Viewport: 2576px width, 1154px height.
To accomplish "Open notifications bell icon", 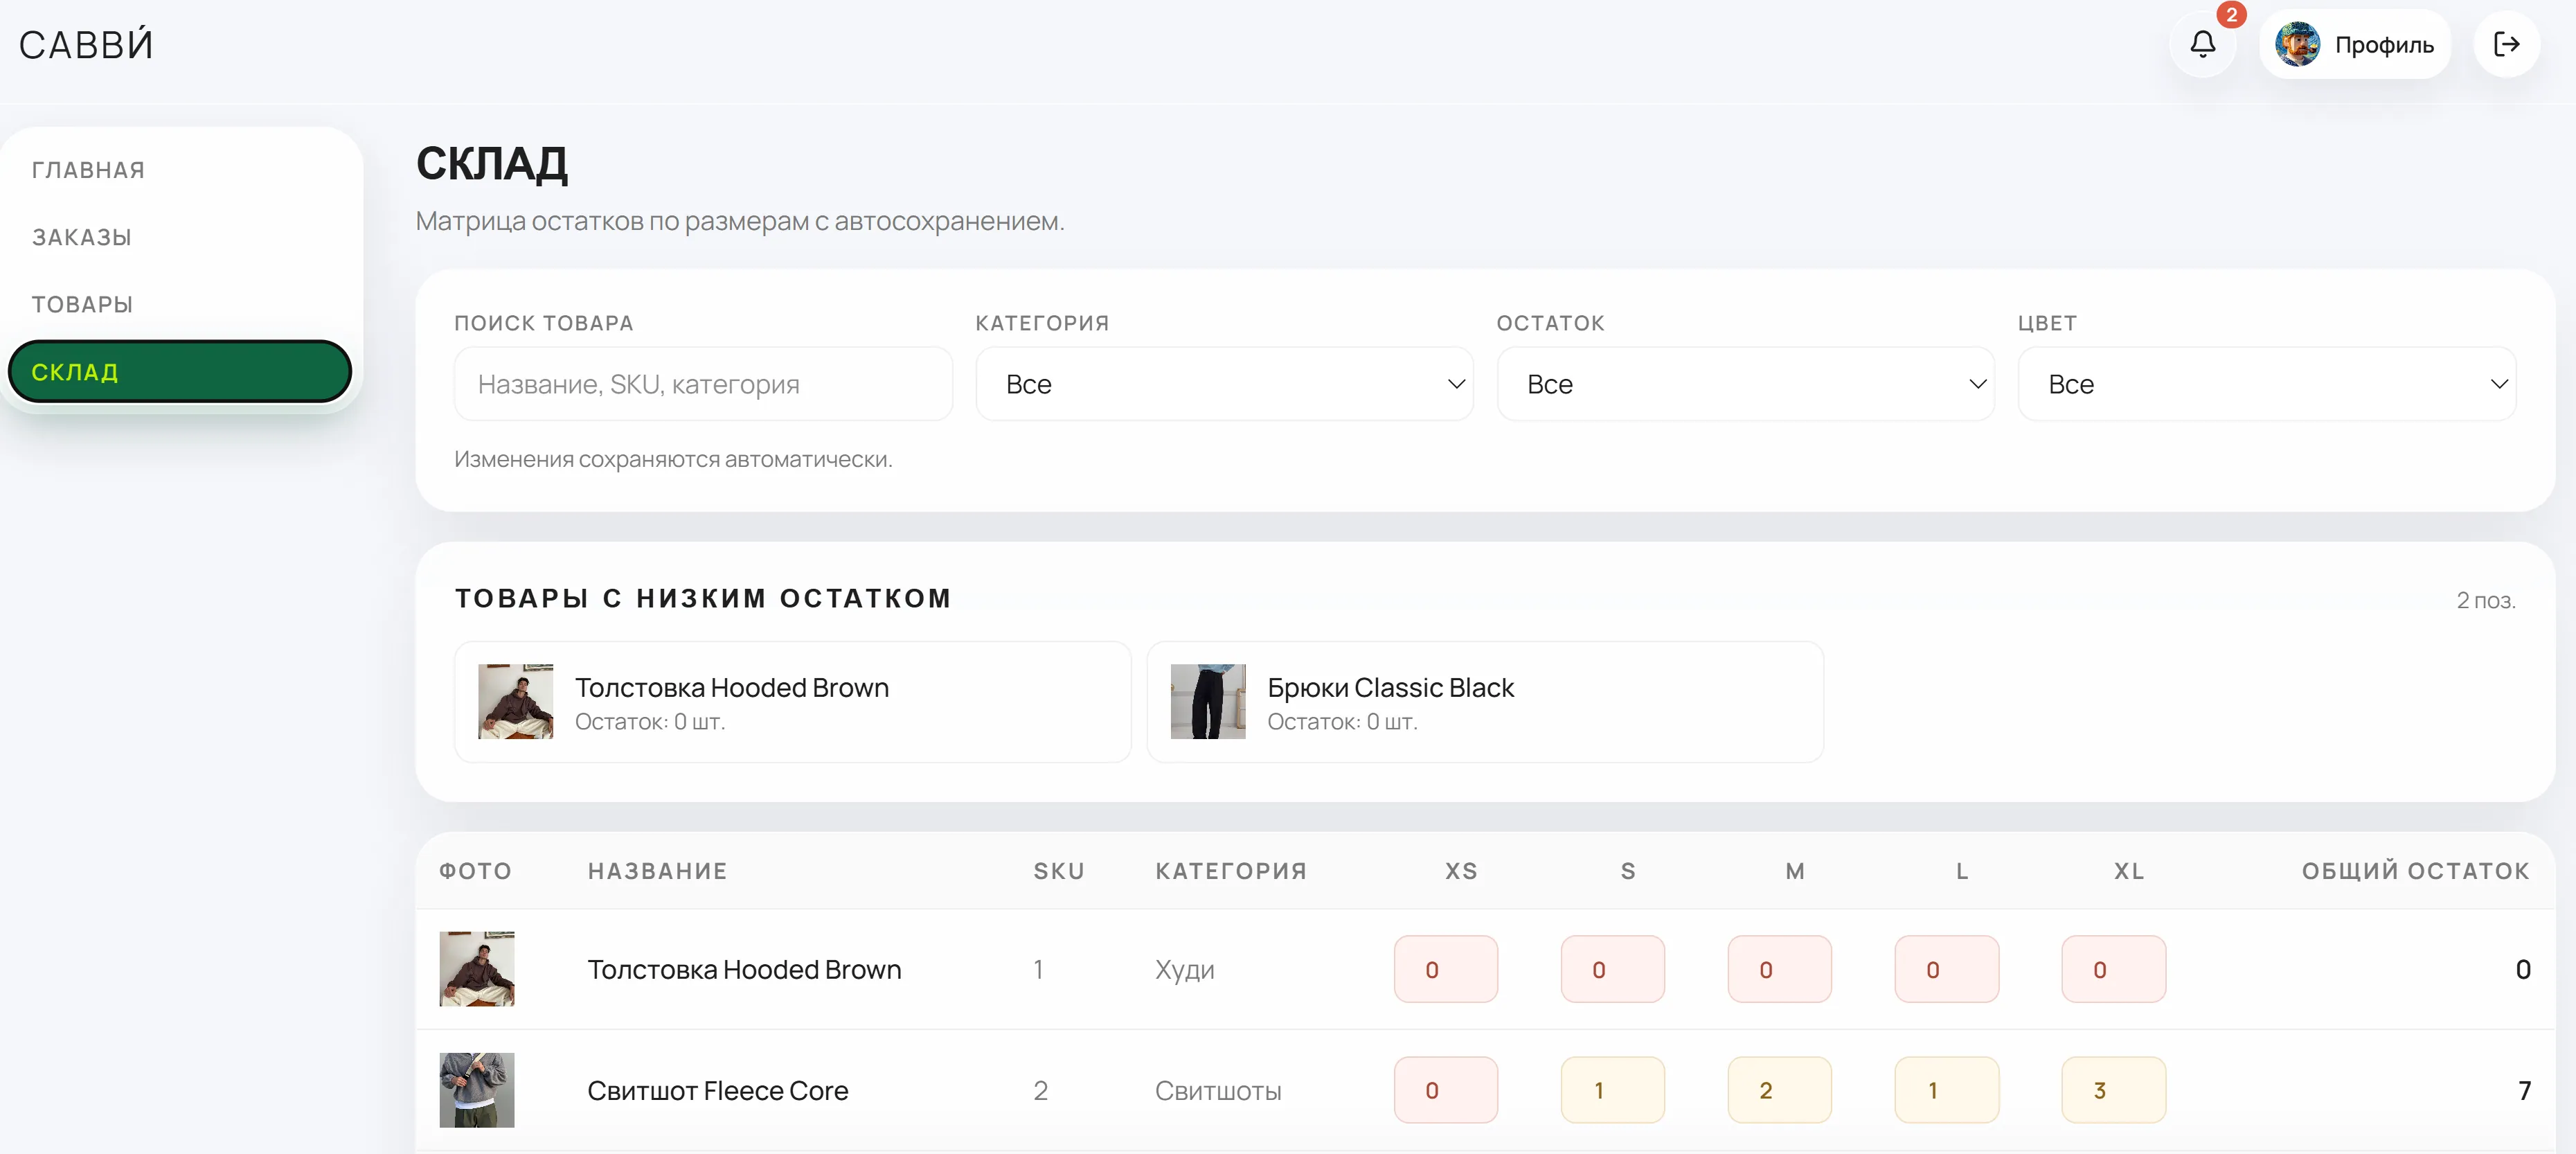I will point(2202,45).
